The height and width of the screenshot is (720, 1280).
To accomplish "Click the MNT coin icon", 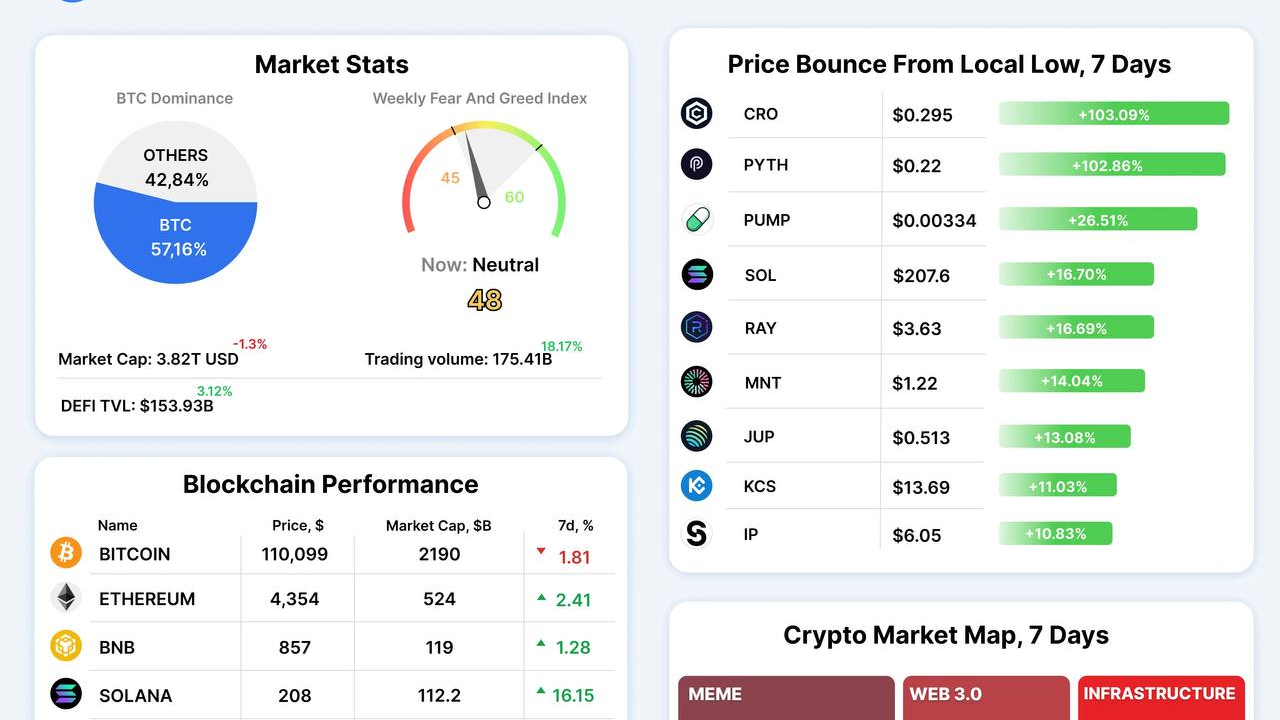I will pos(697,382).
